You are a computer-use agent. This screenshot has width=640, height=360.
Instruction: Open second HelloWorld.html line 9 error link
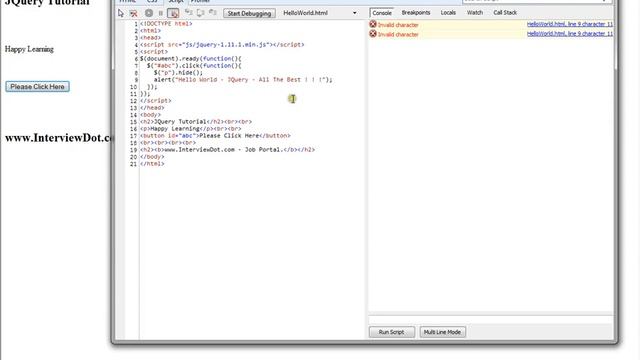click(570, 34)
